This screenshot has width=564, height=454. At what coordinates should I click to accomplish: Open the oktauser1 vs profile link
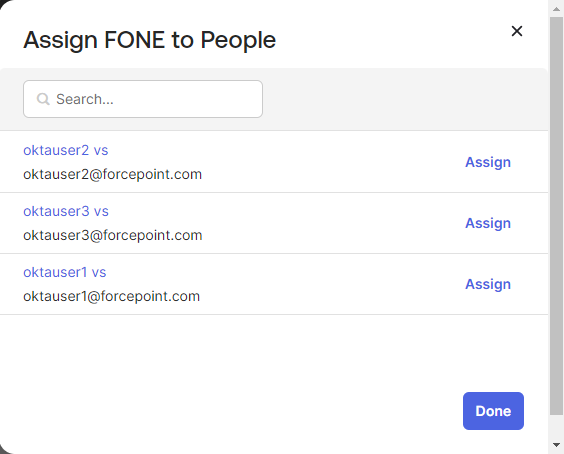[65, 272]
